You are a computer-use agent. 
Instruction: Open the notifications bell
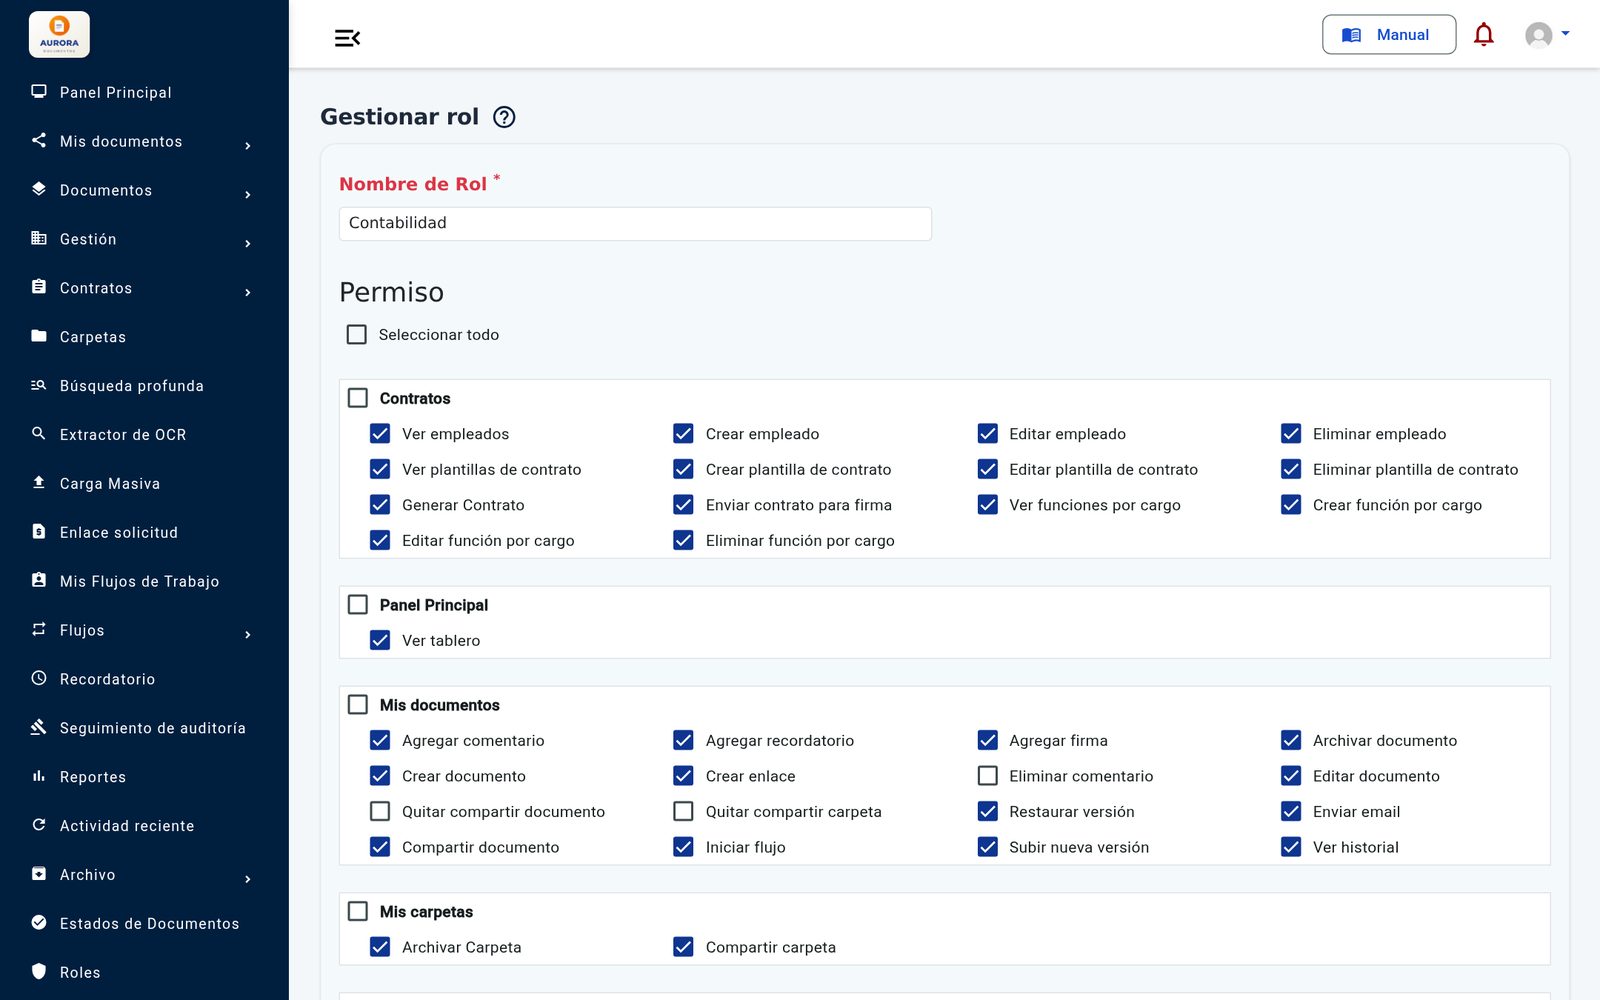[1484, 35]
